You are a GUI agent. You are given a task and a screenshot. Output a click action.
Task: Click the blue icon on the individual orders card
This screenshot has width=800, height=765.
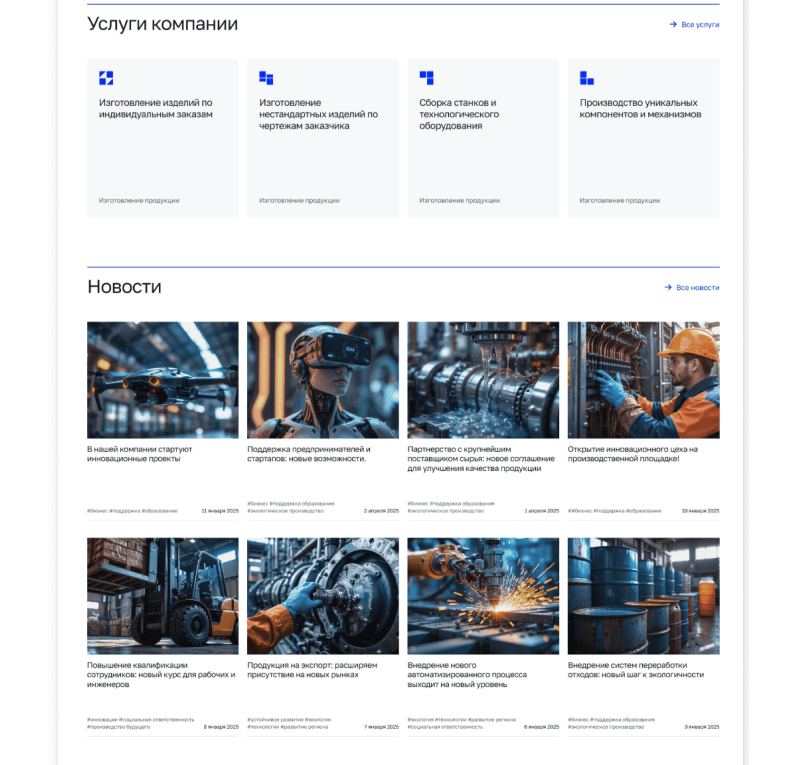coord(106,78)
